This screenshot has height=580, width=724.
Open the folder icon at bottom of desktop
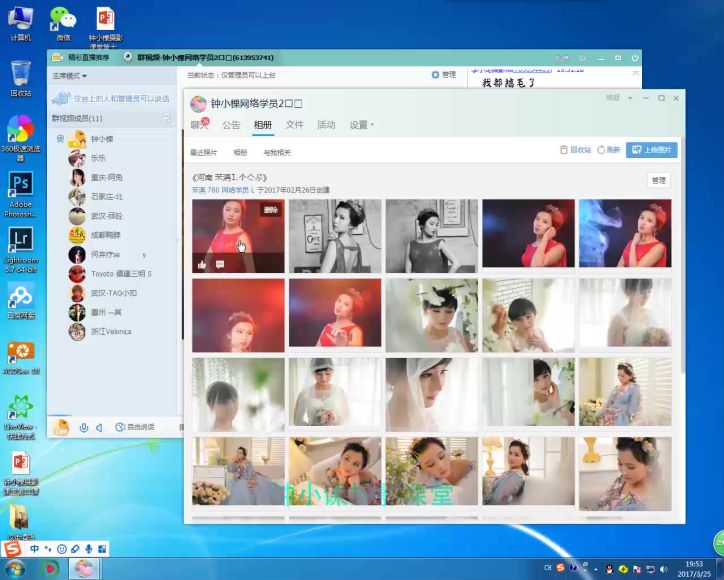pyautogui.click(x=20, y=522)
